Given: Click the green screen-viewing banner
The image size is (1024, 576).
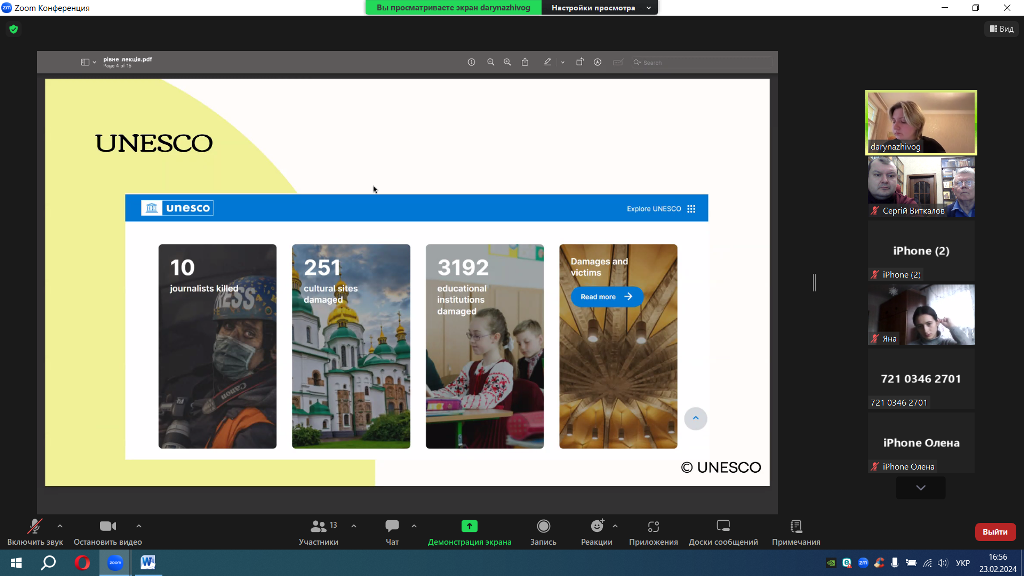Looking at the screenshot, I should coord(453,8).
